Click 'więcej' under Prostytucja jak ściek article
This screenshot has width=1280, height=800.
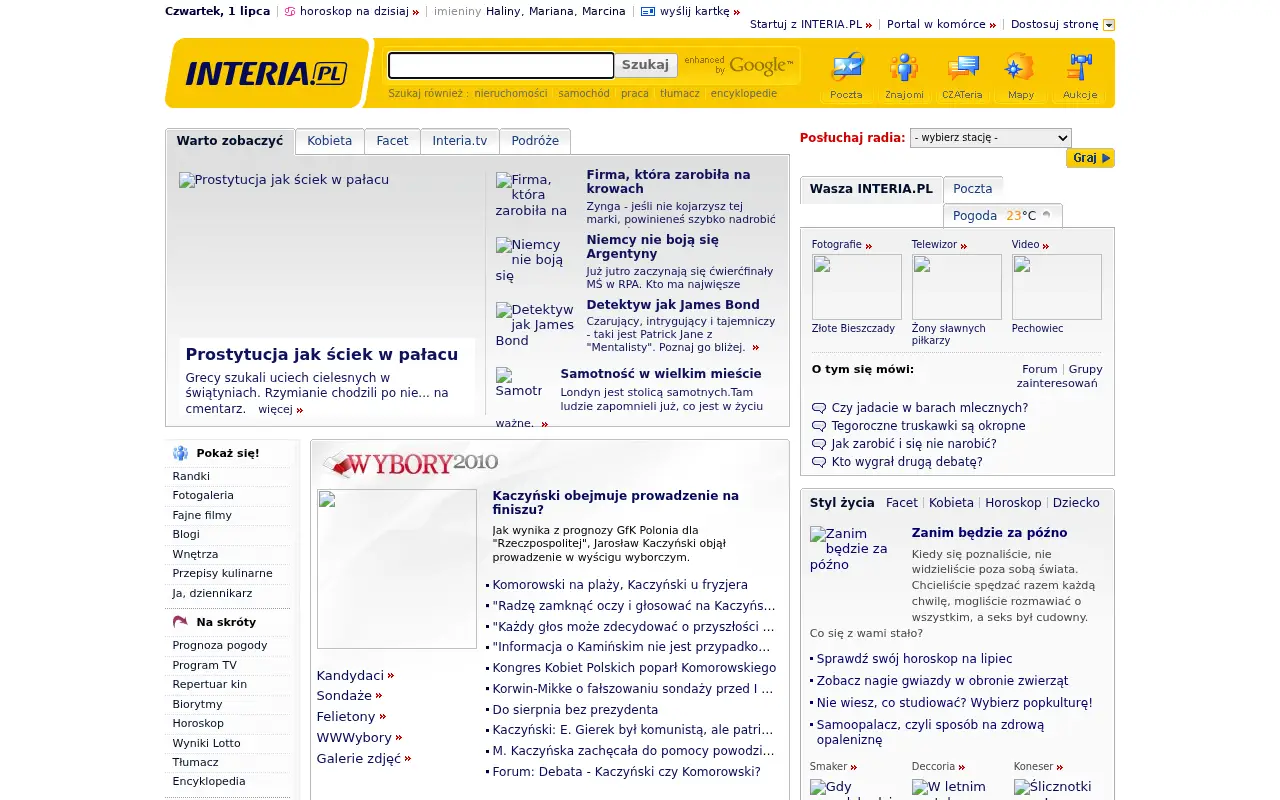point(276,409)
